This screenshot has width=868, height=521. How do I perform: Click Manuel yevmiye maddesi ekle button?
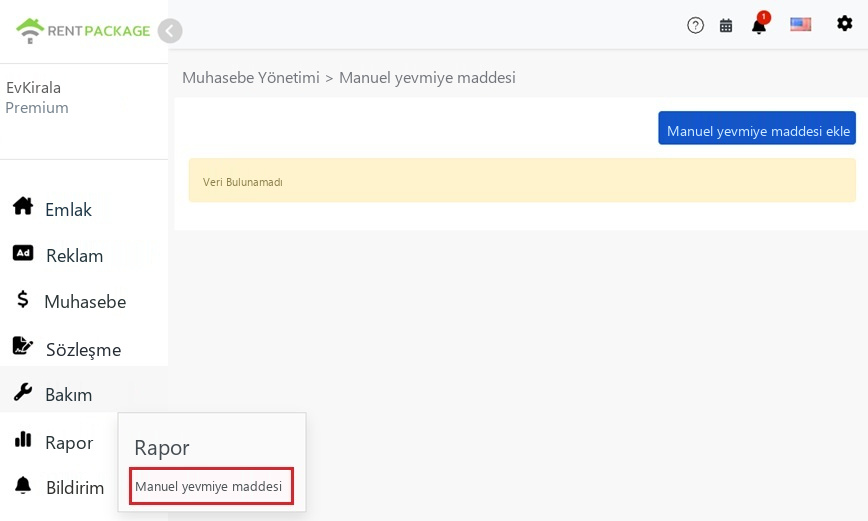[x=757, y=128]
